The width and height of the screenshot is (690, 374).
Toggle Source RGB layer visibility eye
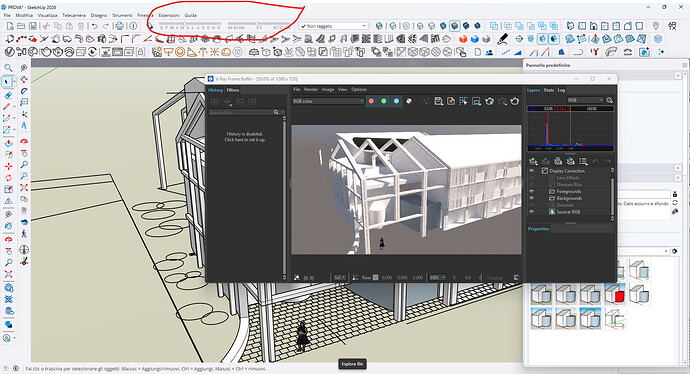532,212
